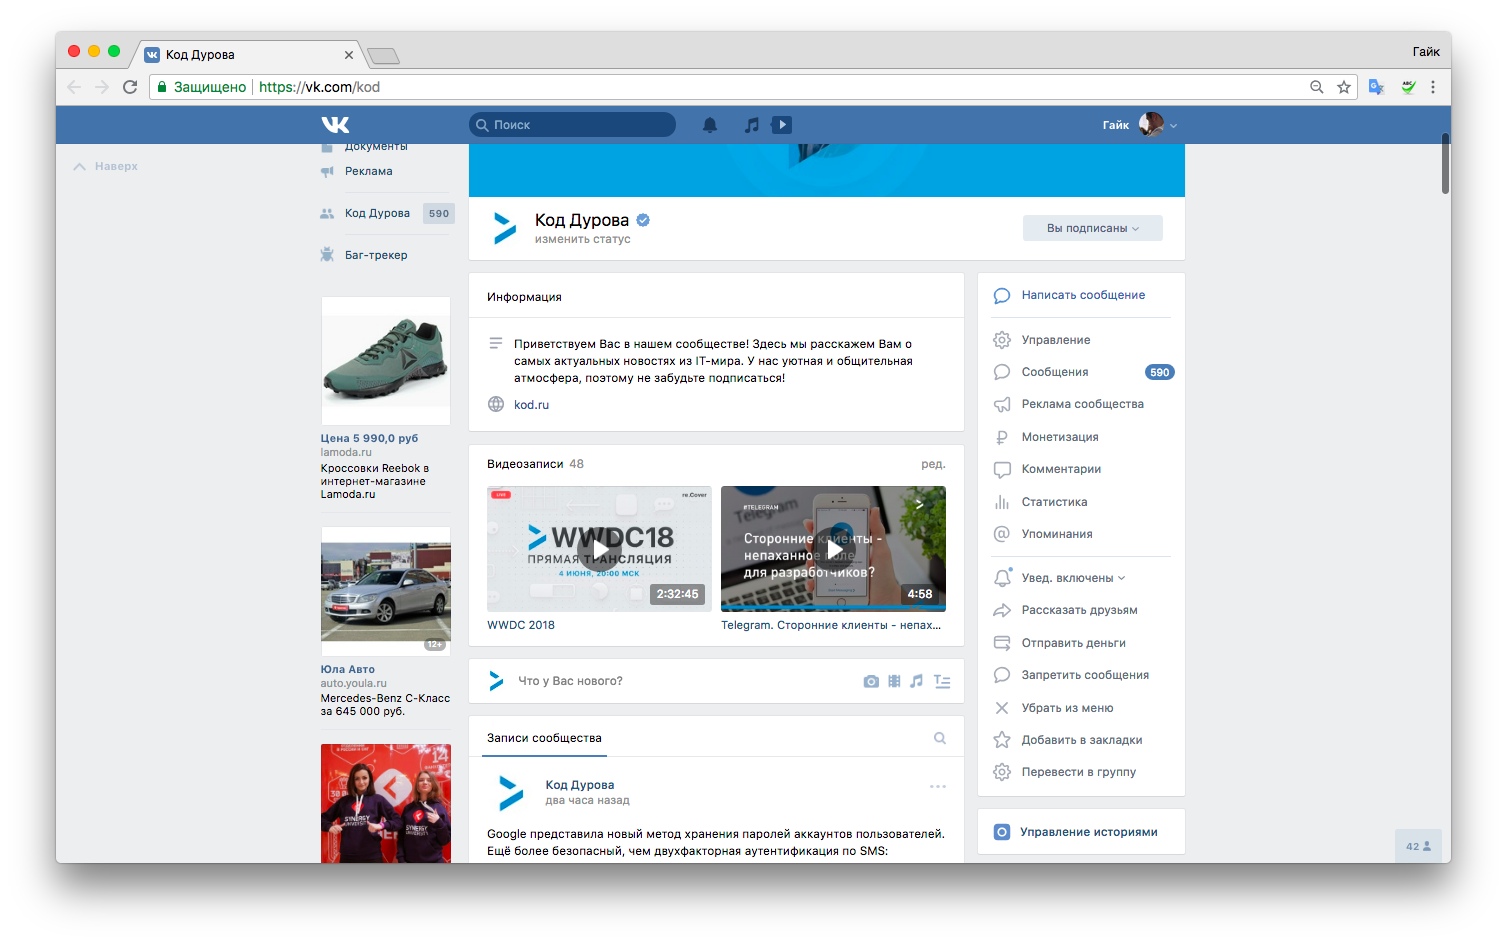Screen dimensions: 1507x943
Task: Expand 'Увед. включены' notifications dropdown
Action: coord(1073,578)
